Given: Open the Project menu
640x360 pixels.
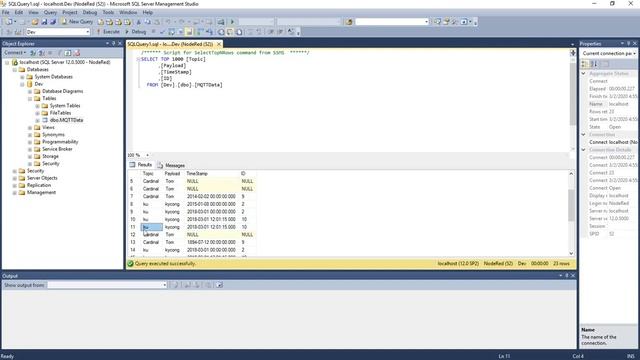Looking at the screenshot, I should [x=70, y=12].
